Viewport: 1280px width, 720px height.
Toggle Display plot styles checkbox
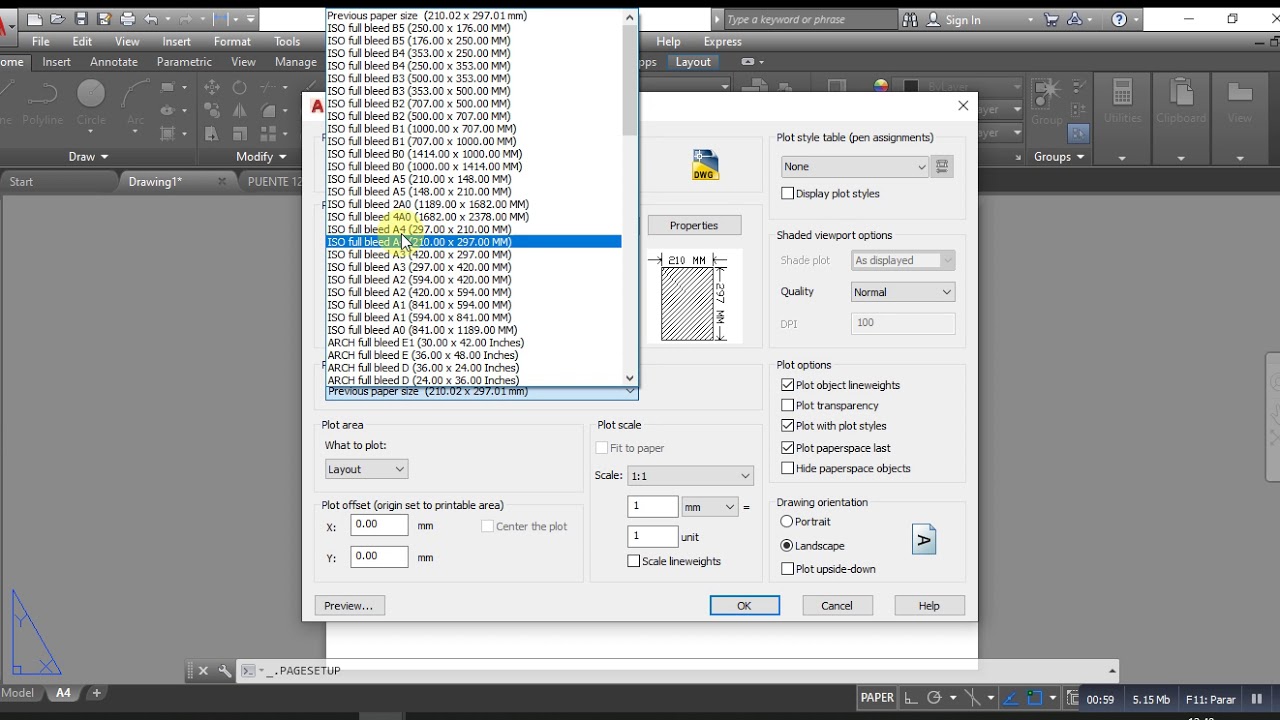tap(788, 193)
